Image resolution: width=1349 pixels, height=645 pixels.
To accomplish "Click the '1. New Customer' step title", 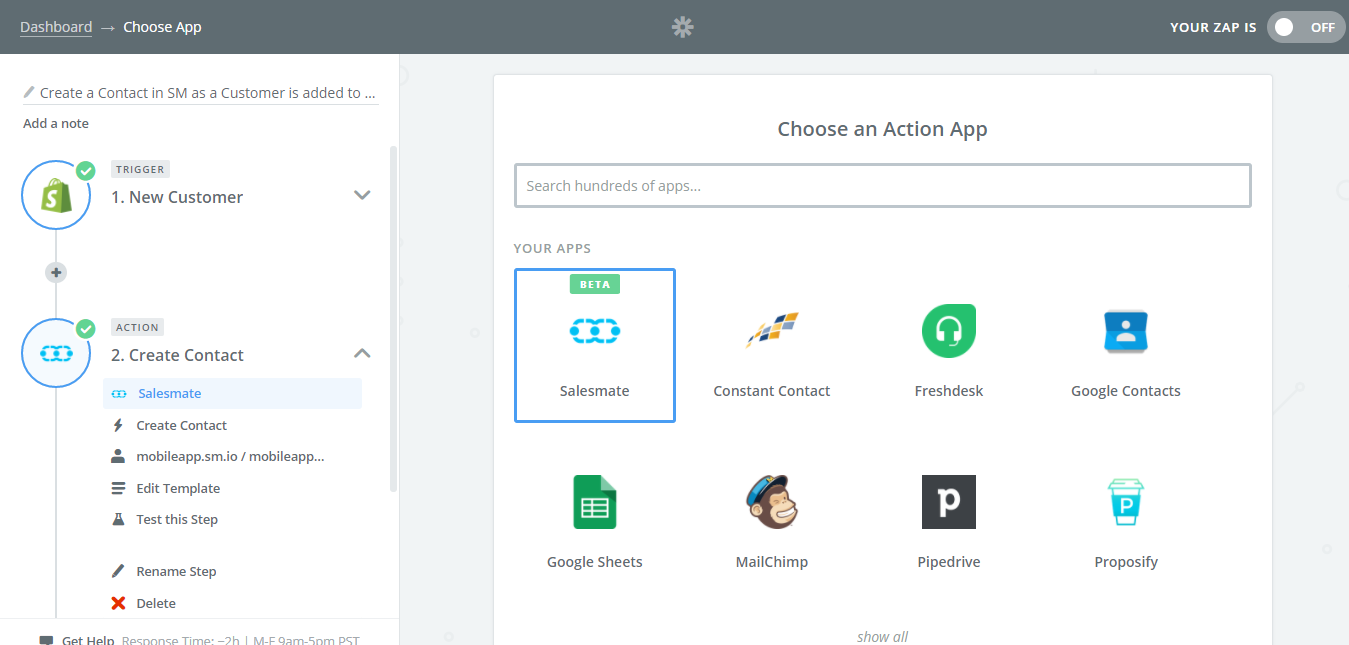I will 177,197.
